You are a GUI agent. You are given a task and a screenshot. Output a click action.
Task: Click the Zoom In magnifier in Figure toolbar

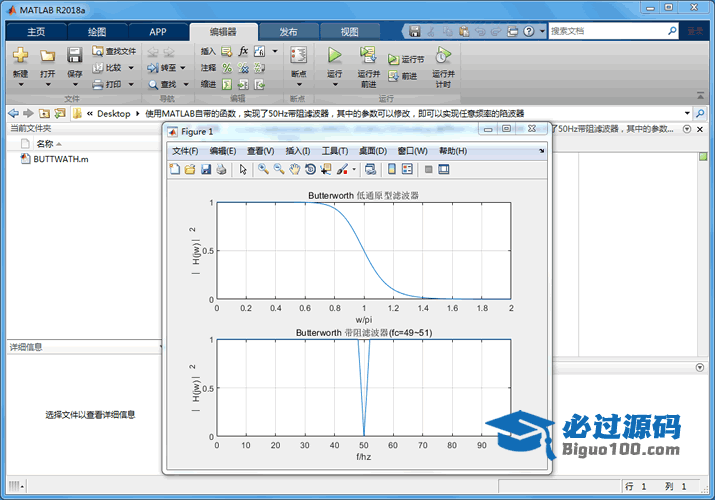263,169
